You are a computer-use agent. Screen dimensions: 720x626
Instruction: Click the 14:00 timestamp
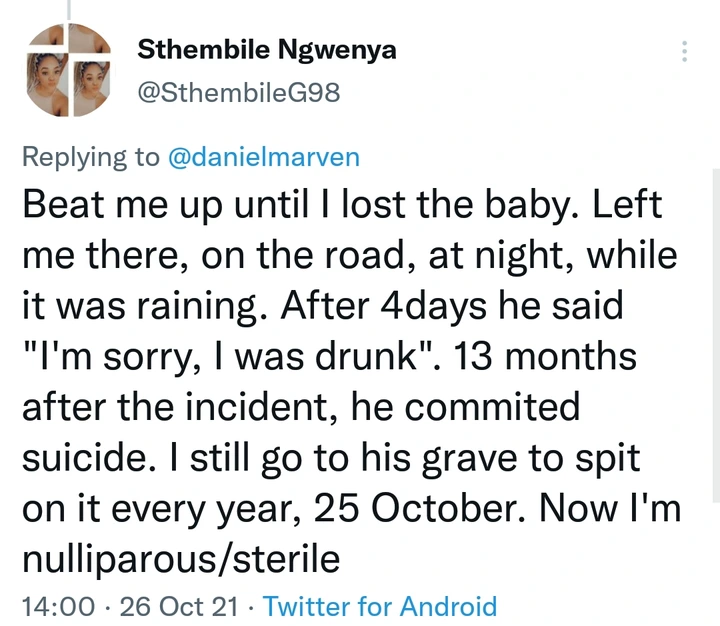click(x=59, y=606)
